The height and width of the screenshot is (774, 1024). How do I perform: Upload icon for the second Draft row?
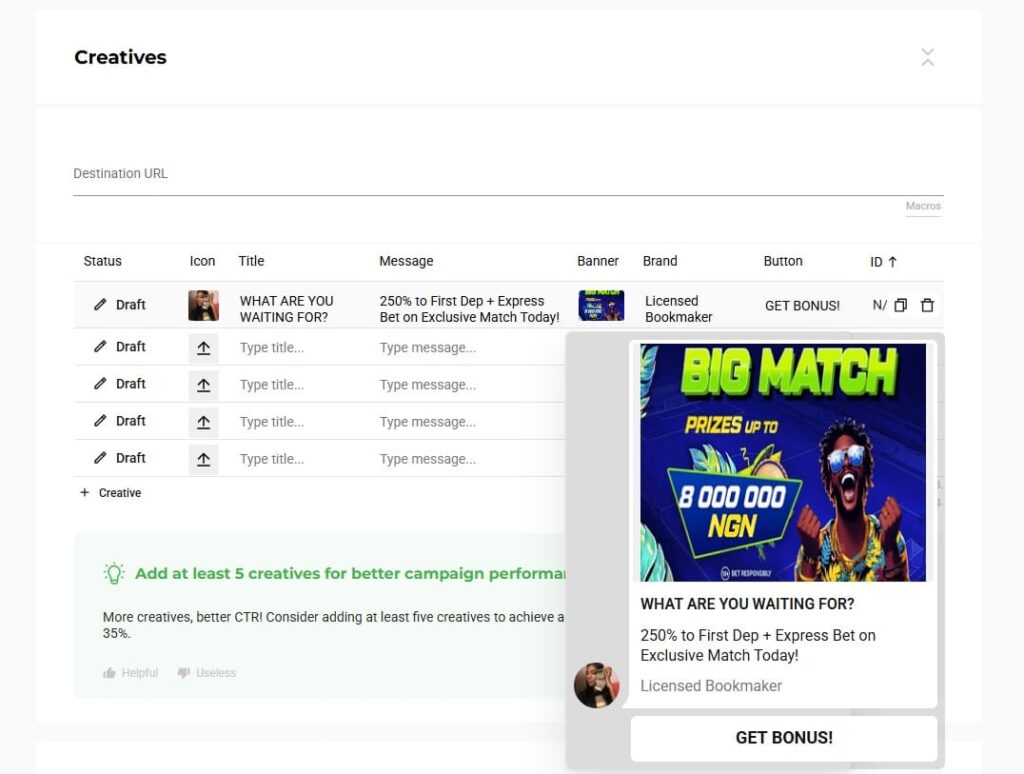coord(204,347)
